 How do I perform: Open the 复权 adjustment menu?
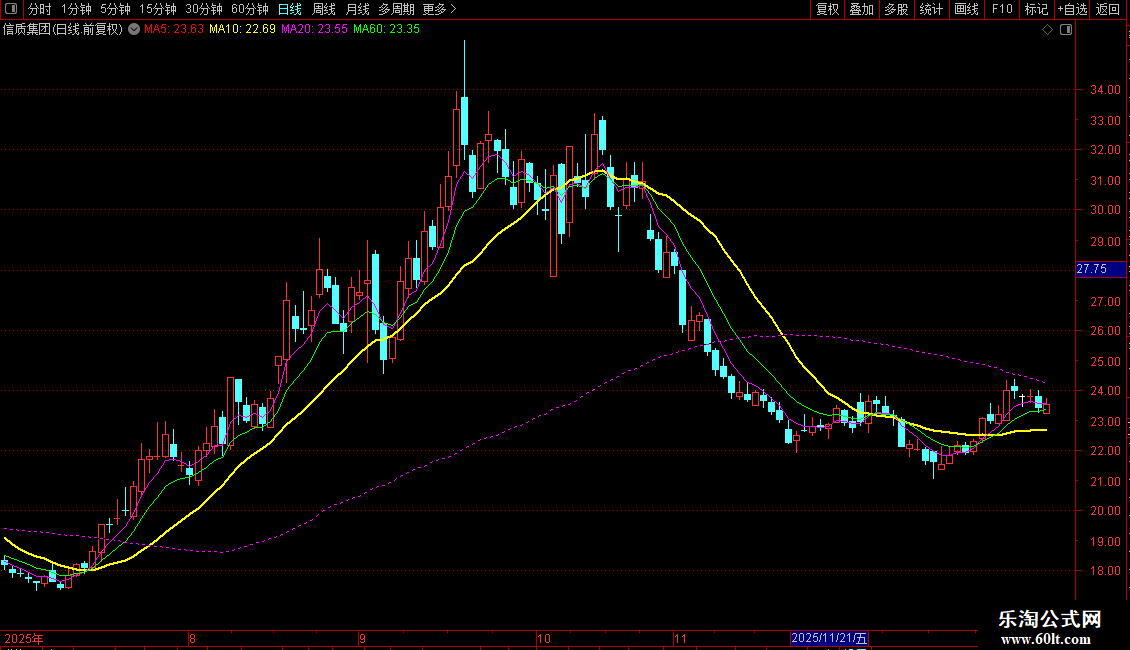point(827,9)
